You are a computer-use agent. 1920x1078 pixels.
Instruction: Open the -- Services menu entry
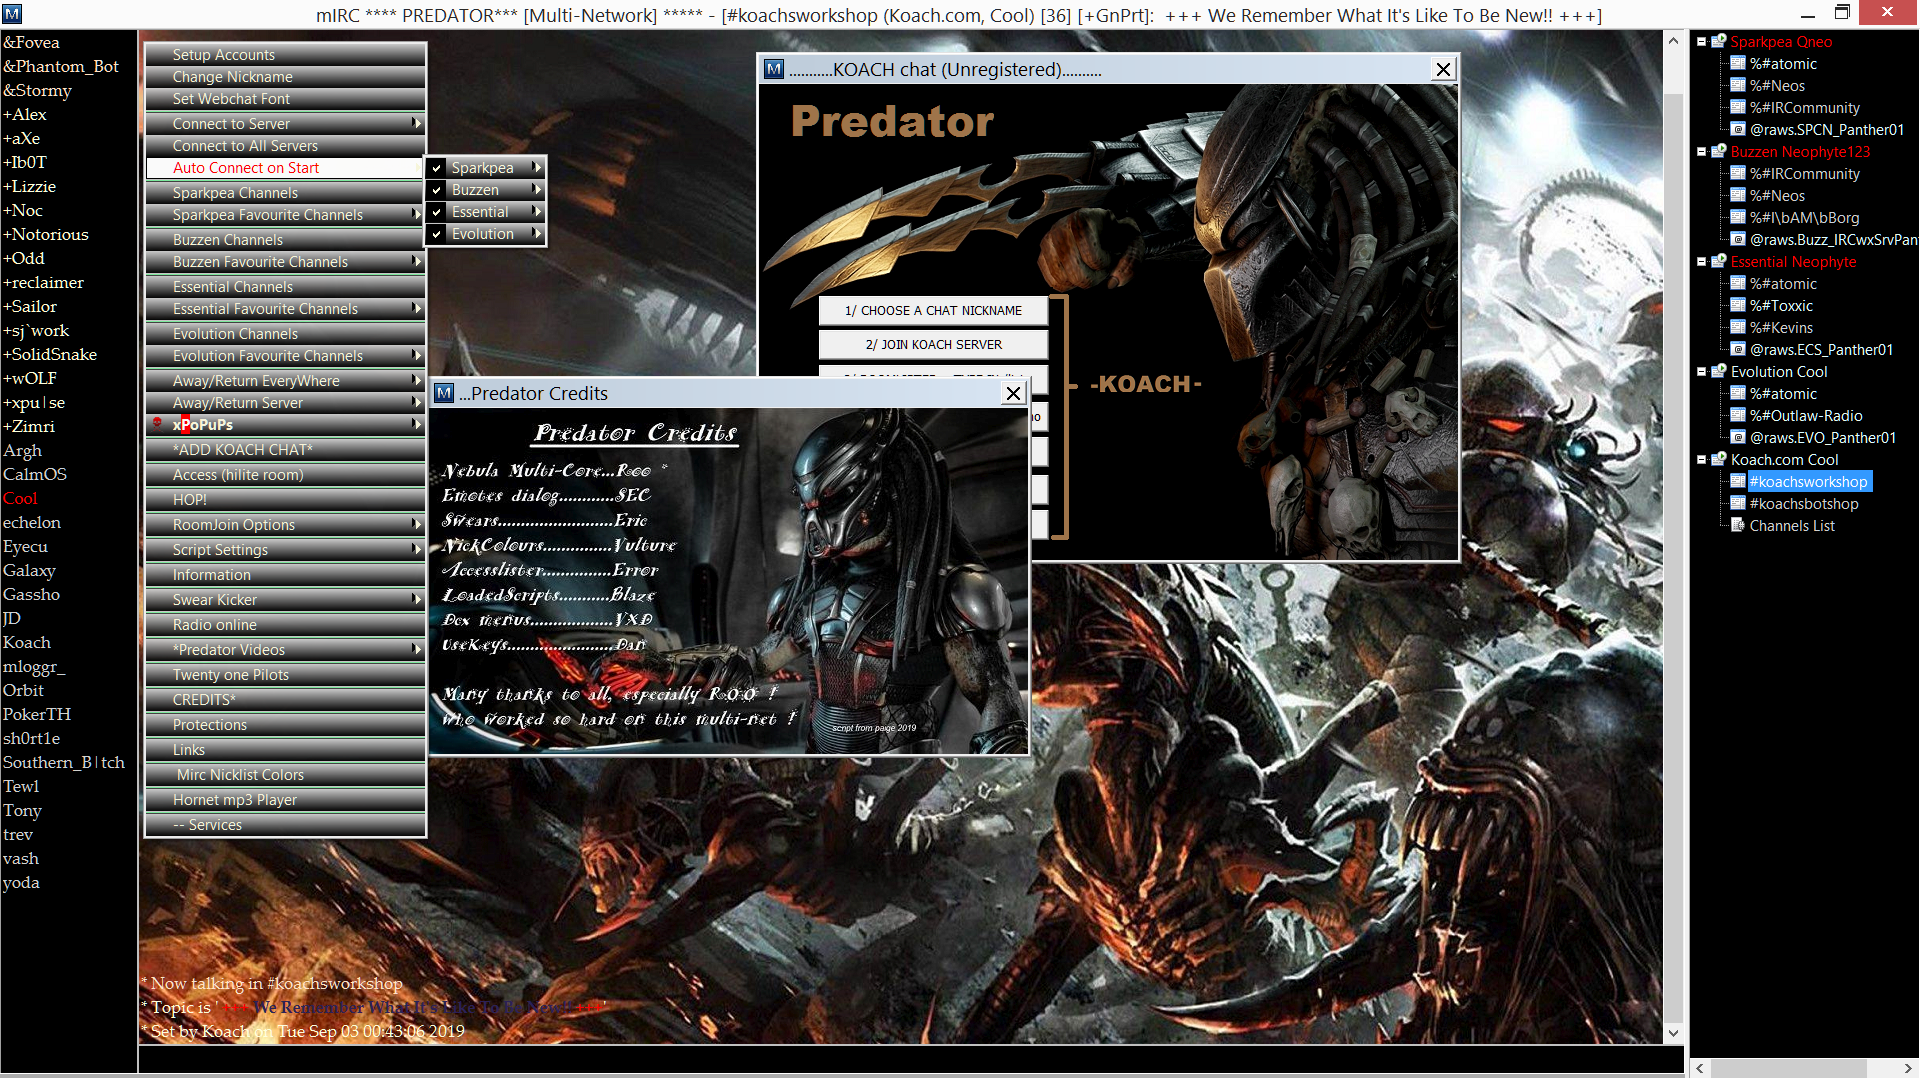coord(285,824)
